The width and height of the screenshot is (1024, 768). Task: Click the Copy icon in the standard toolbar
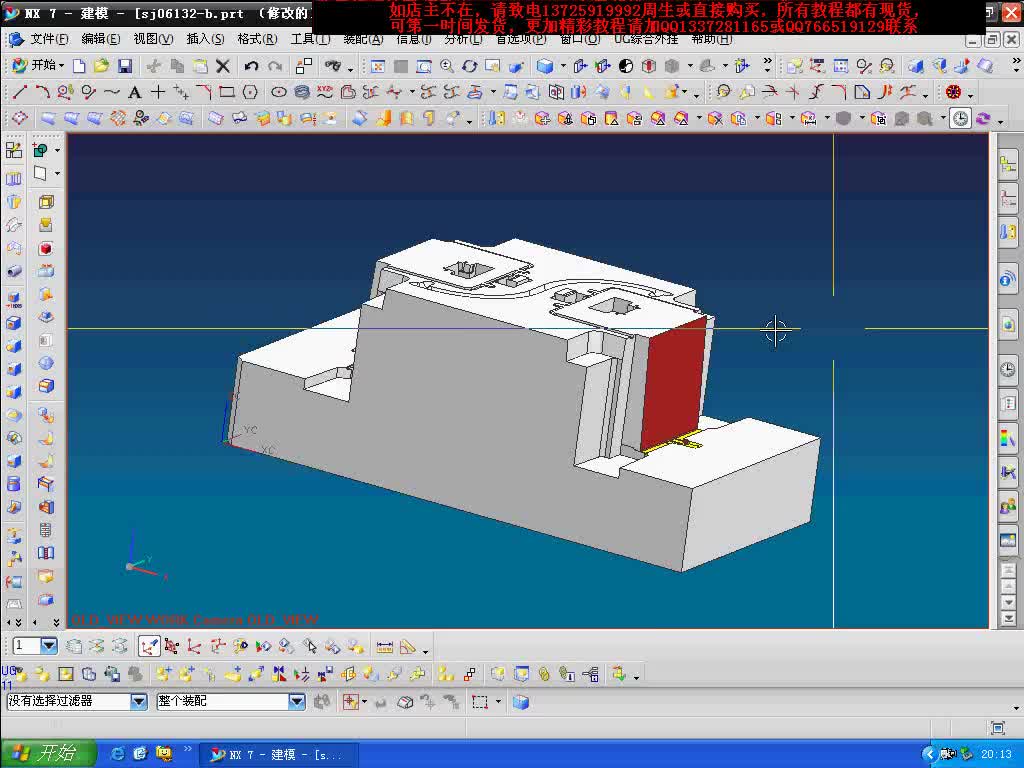click(x=177, y=66)
